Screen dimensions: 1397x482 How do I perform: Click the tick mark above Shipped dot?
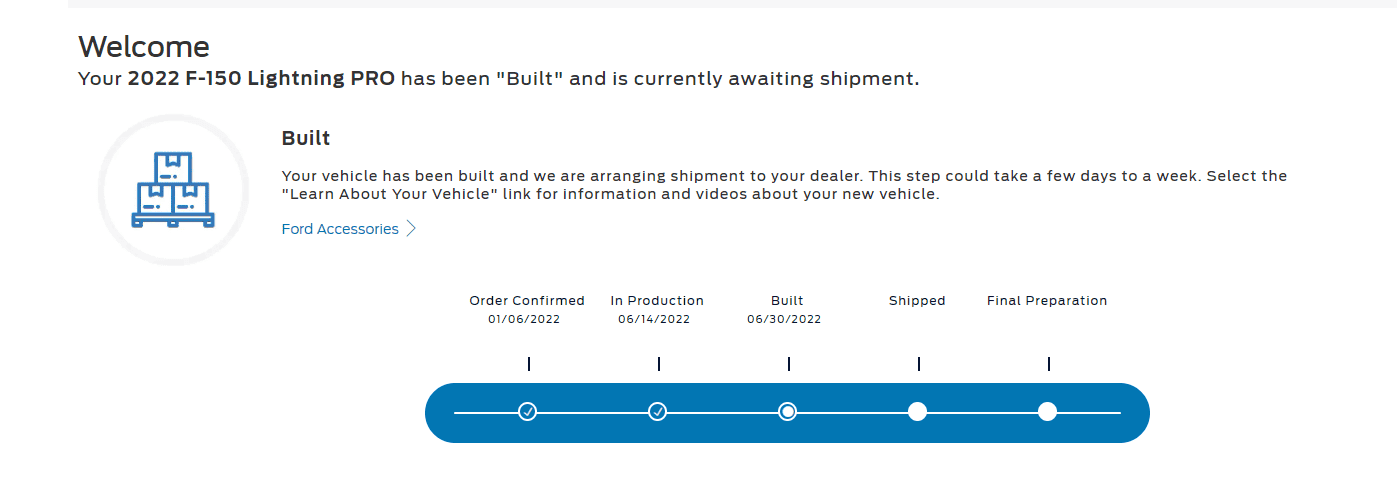(x=919, y=364)
